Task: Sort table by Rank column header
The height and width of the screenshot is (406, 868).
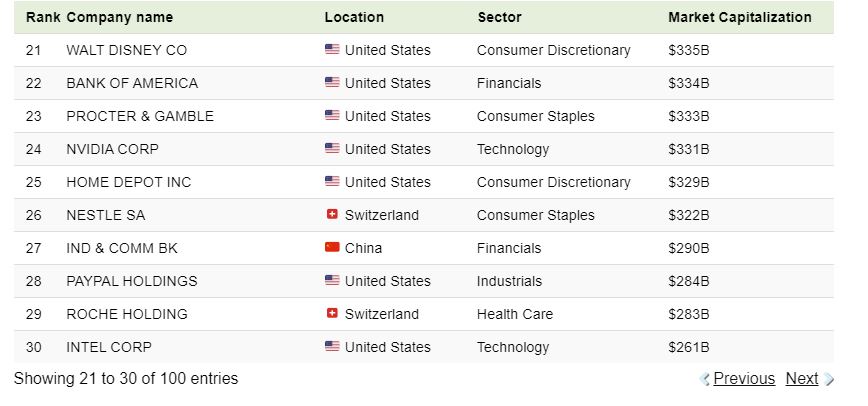Action: pyautogui.click(x=43, y=17)
